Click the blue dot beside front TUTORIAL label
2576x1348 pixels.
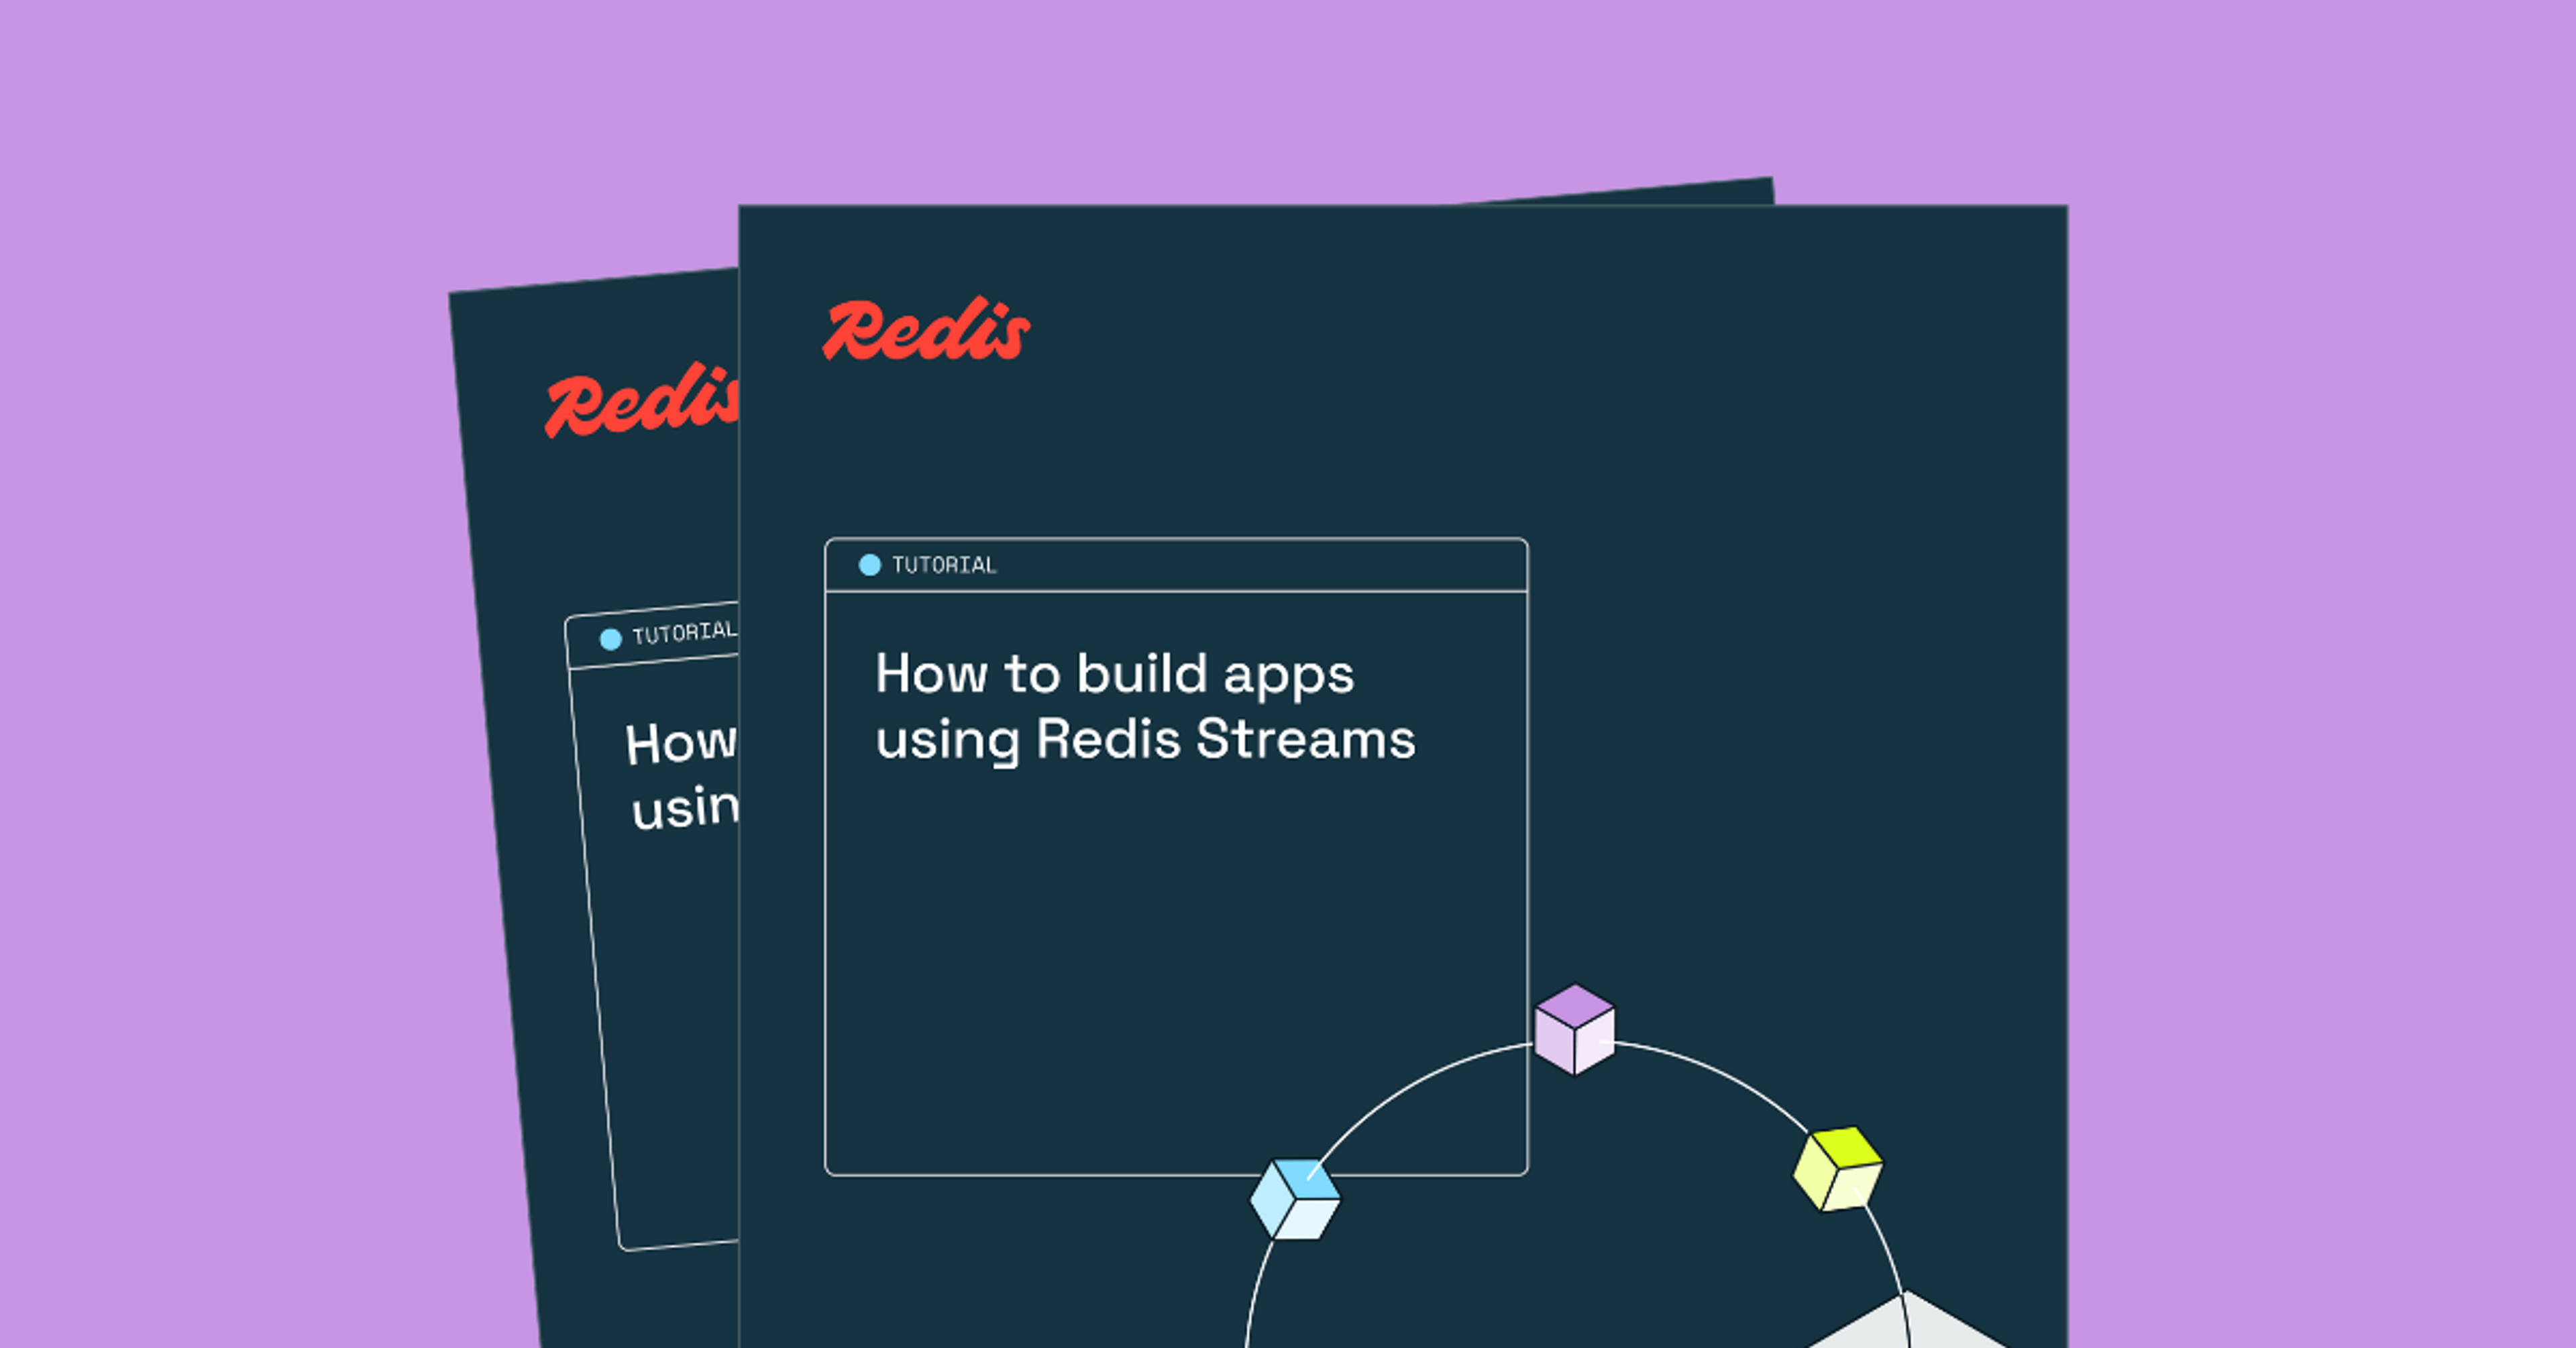click(x=870, y=565)
